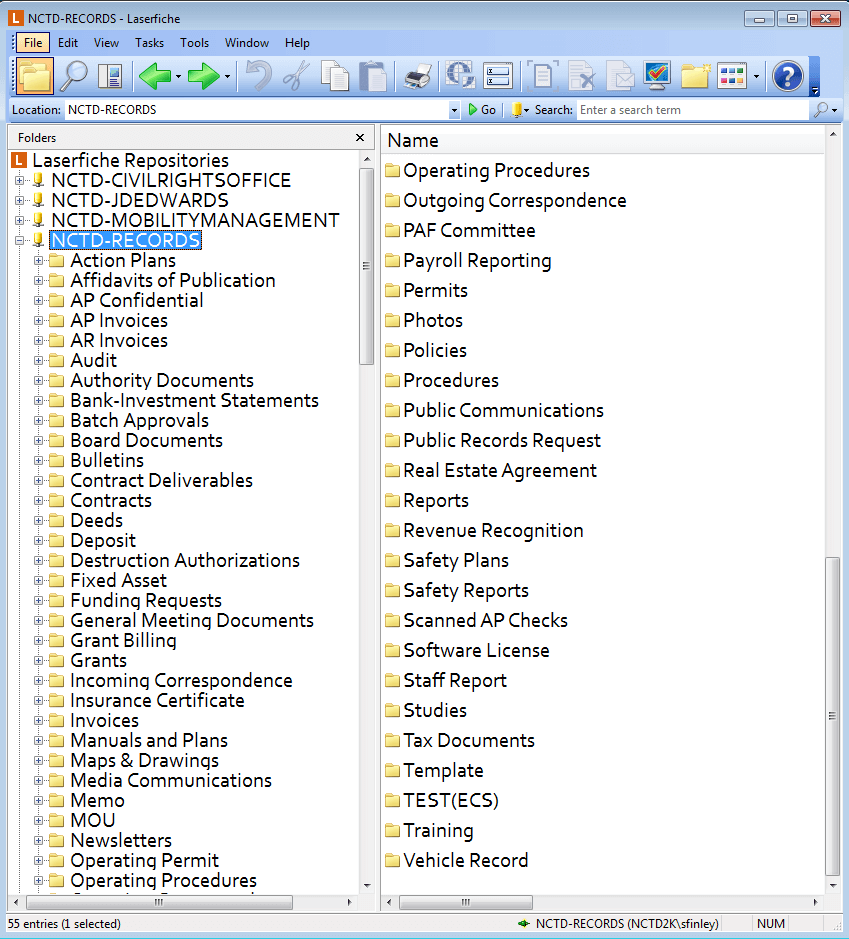Click the New Folder icon with sparkle

tap(695, 76)
